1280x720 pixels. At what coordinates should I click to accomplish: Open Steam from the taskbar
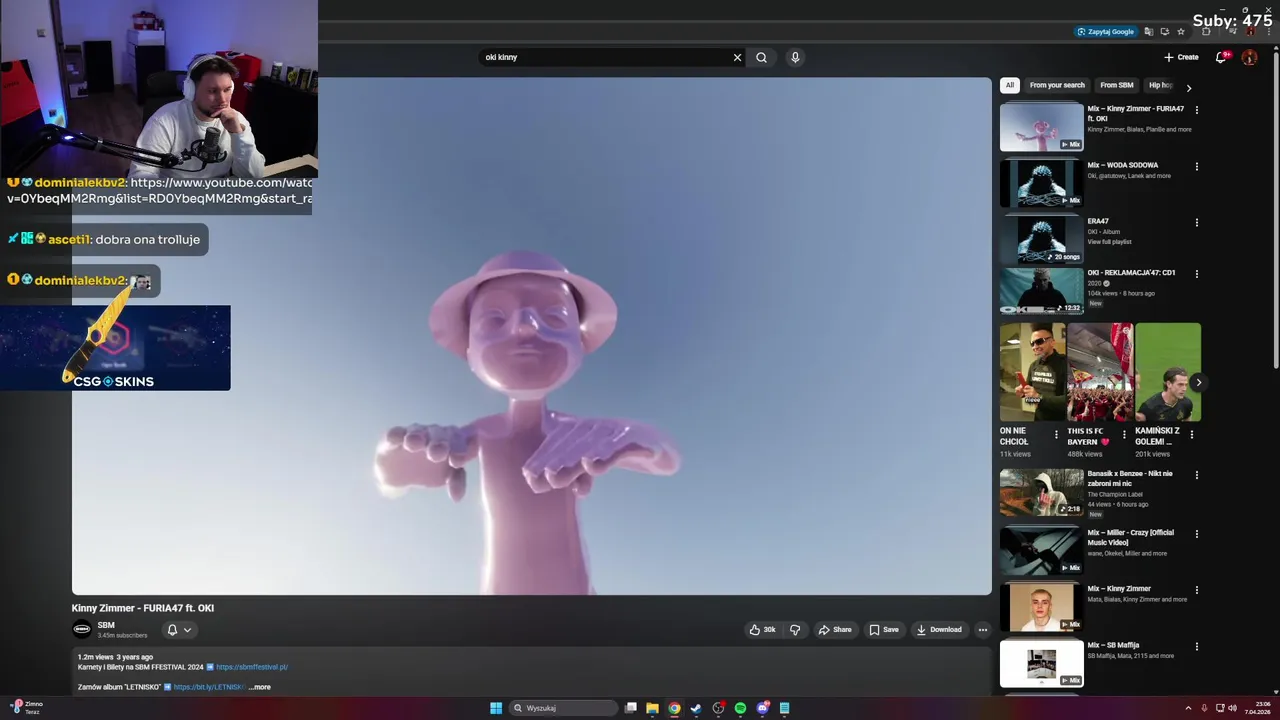click(x=696, y=708)
